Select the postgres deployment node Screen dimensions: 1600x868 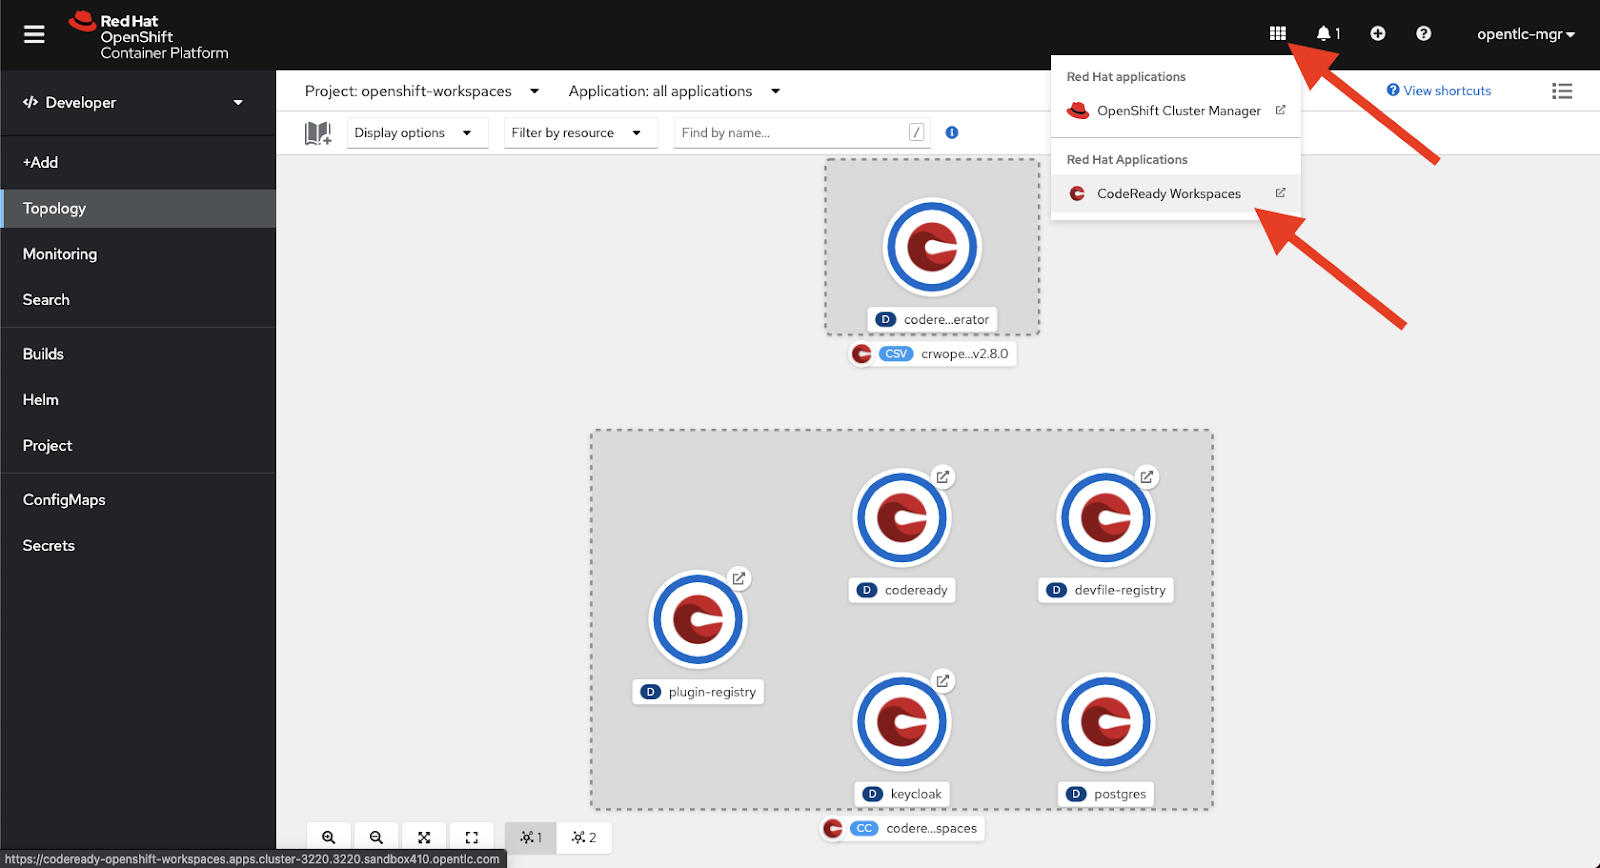click(x=1106, y=722)
